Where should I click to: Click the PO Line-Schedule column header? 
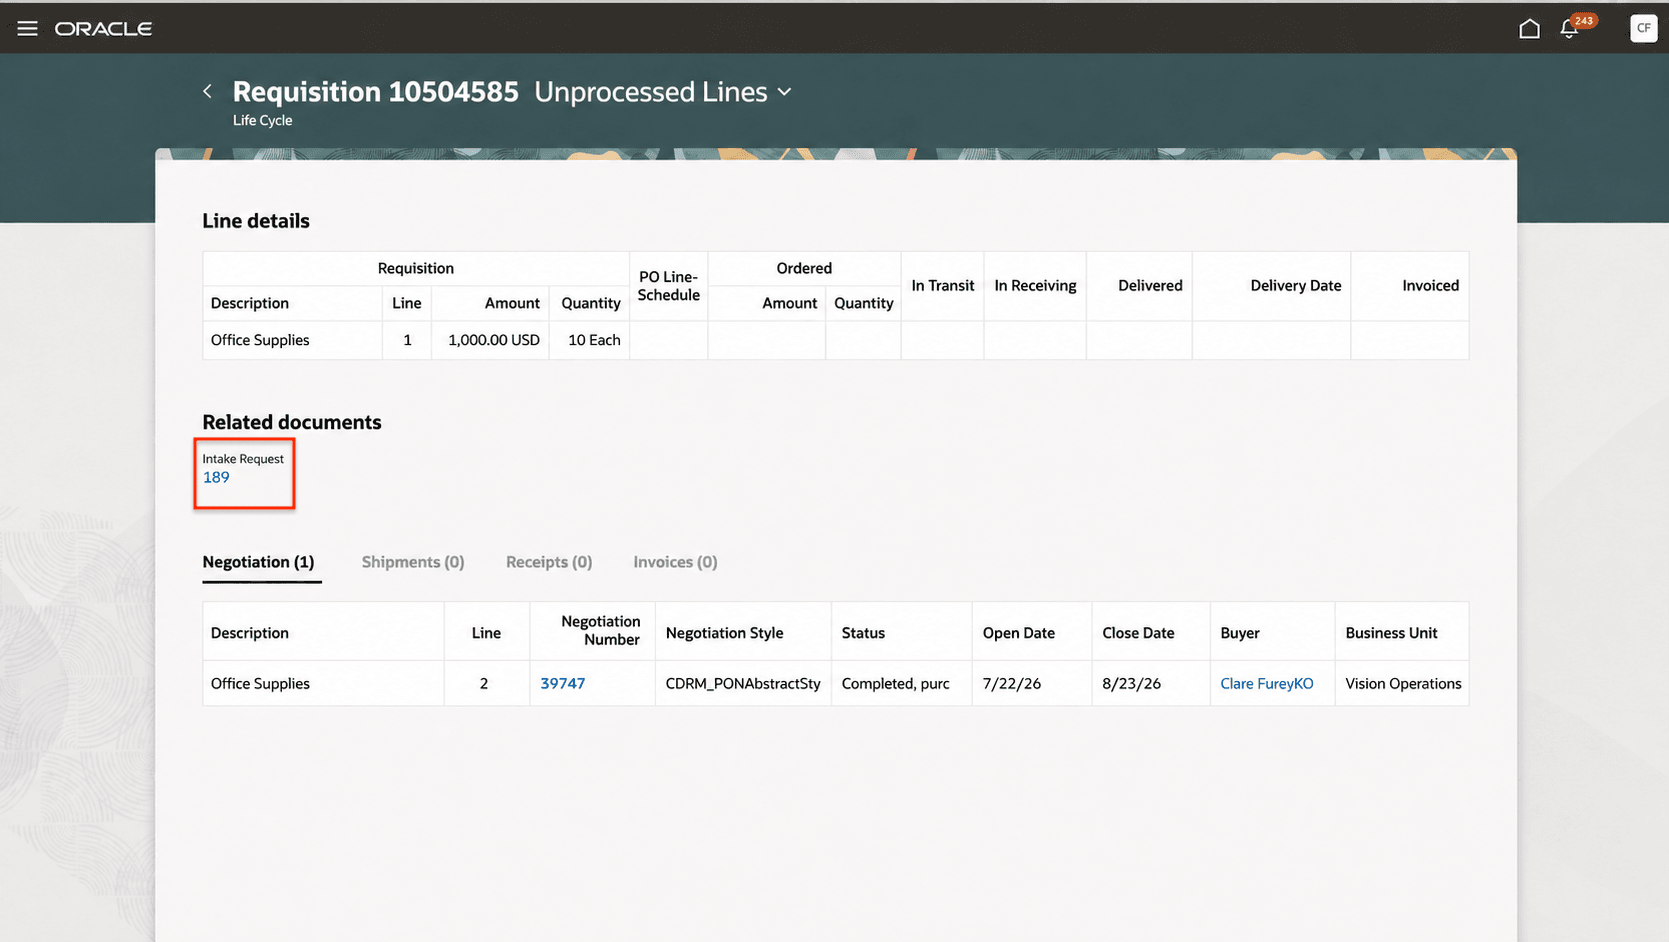click(x=668, y=286)
